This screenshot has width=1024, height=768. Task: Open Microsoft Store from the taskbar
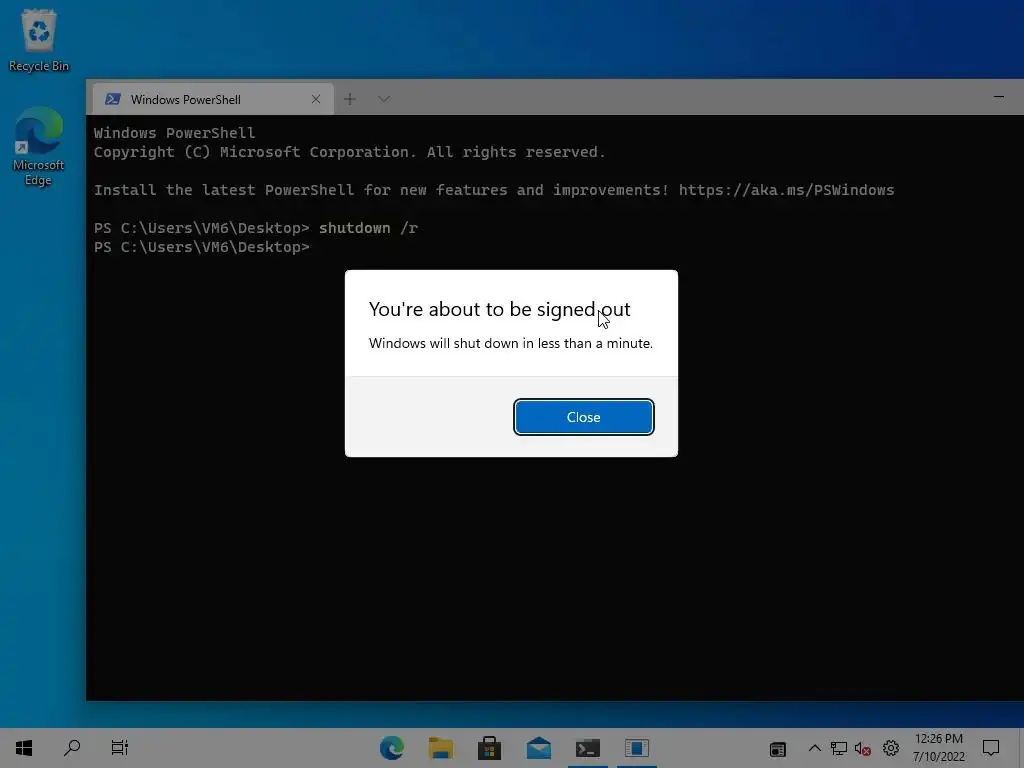click(489, 748)
